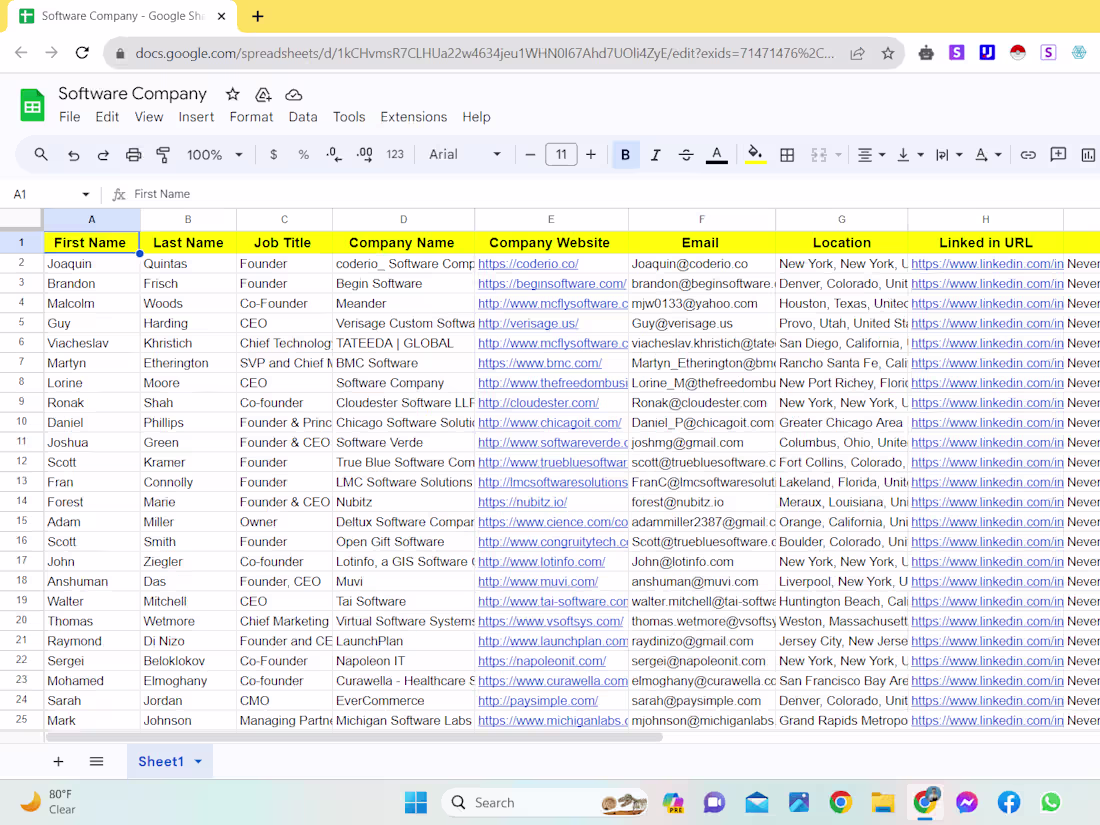Viewport: 1100px width, 825px height.
Task: Click the move to Drive icon
Action: coord(263,94)
